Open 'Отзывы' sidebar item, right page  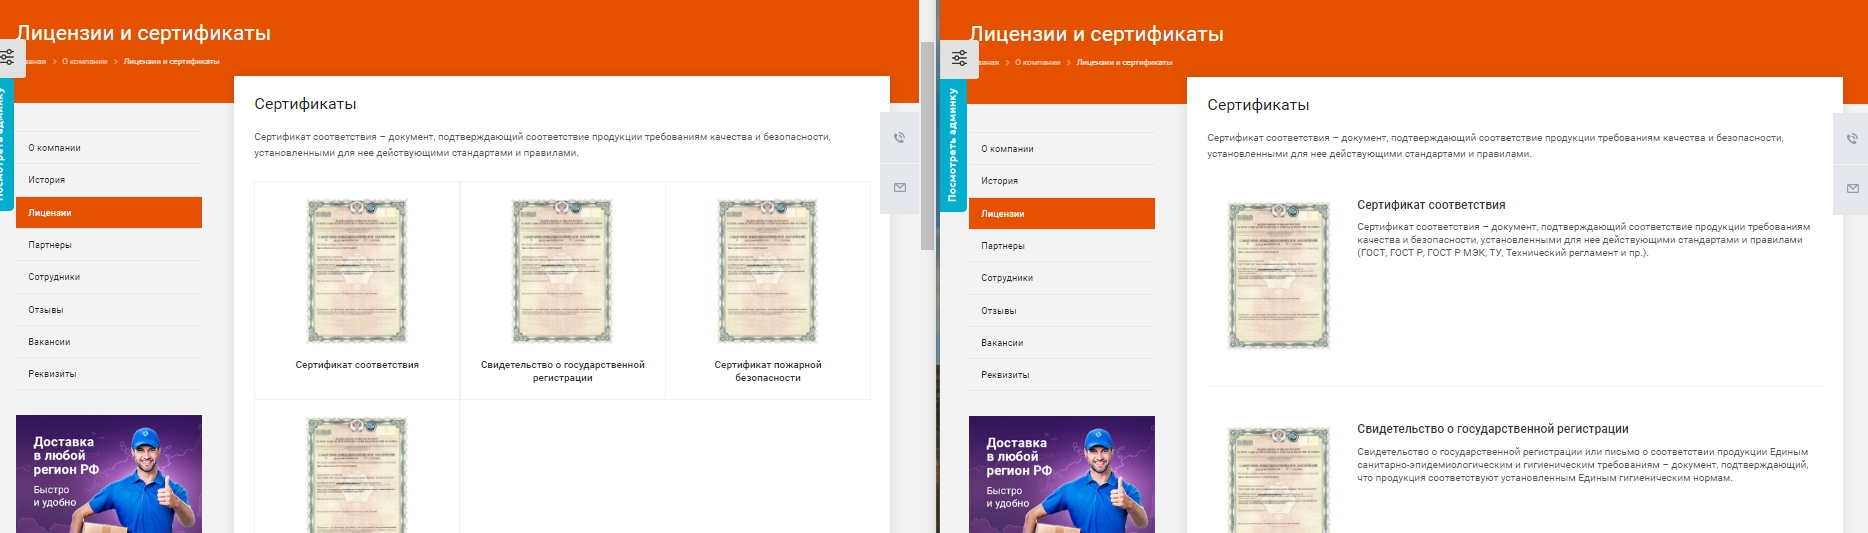1062,311
